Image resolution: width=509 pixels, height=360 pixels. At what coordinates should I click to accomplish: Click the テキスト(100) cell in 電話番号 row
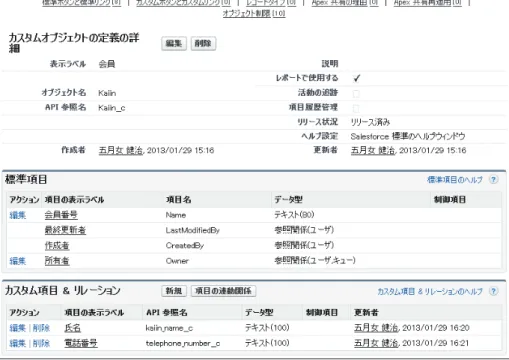point(267,343)
